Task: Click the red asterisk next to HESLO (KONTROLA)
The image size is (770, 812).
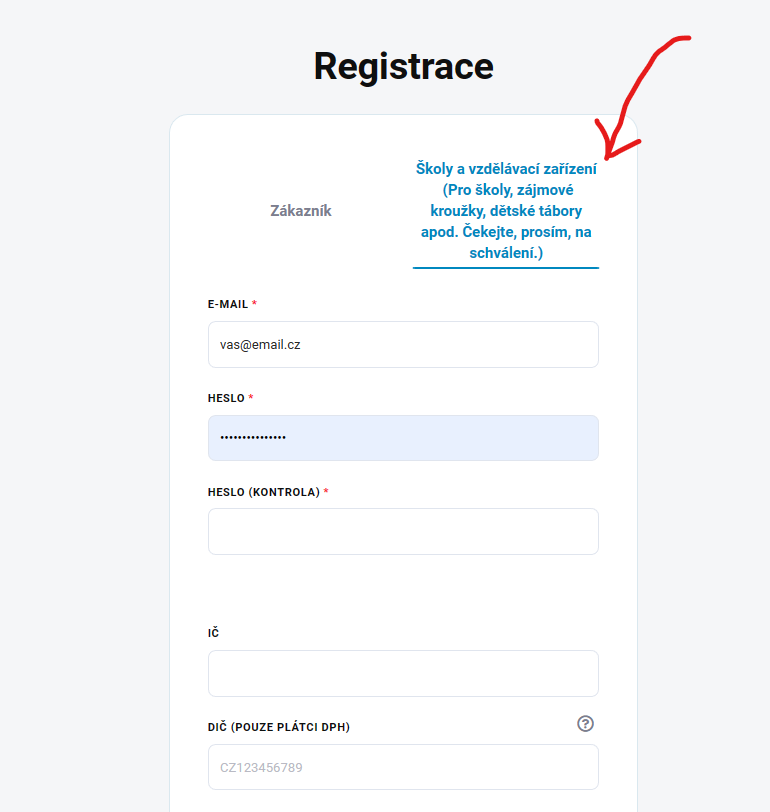Action: 326,491
